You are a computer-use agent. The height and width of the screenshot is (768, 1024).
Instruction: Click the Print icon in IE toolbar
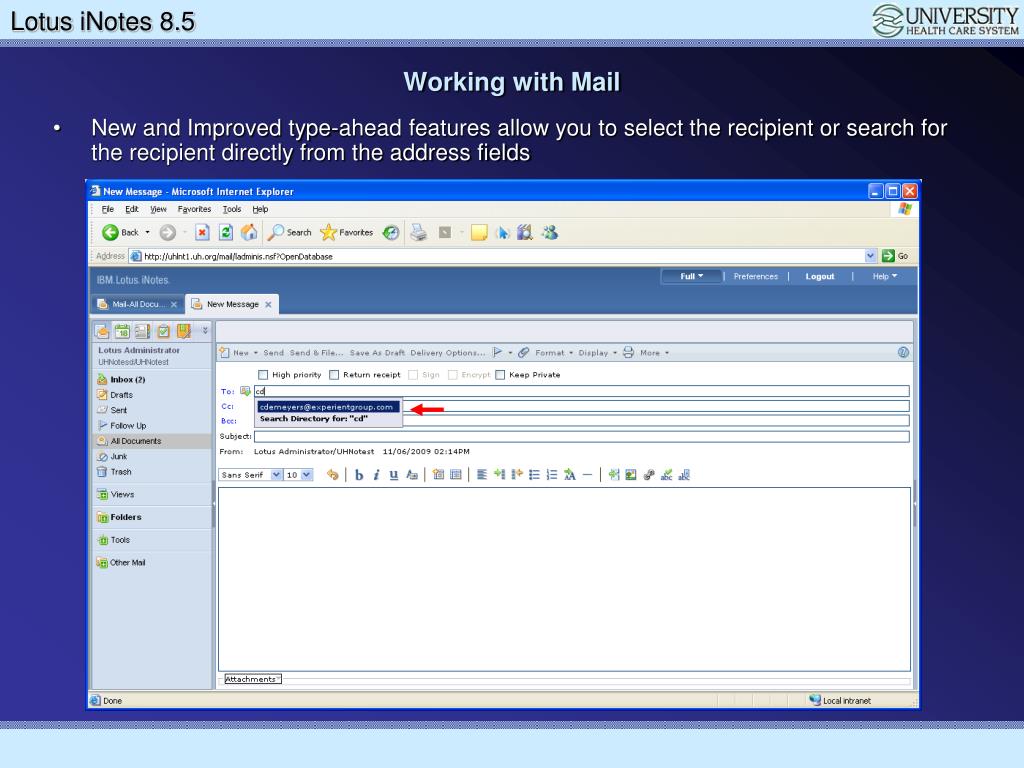419,232
